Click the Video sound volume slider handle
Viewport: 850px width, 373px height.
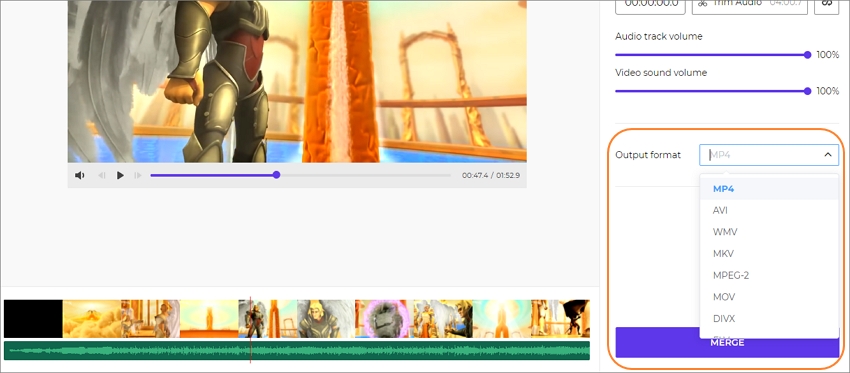pos(808,91)
